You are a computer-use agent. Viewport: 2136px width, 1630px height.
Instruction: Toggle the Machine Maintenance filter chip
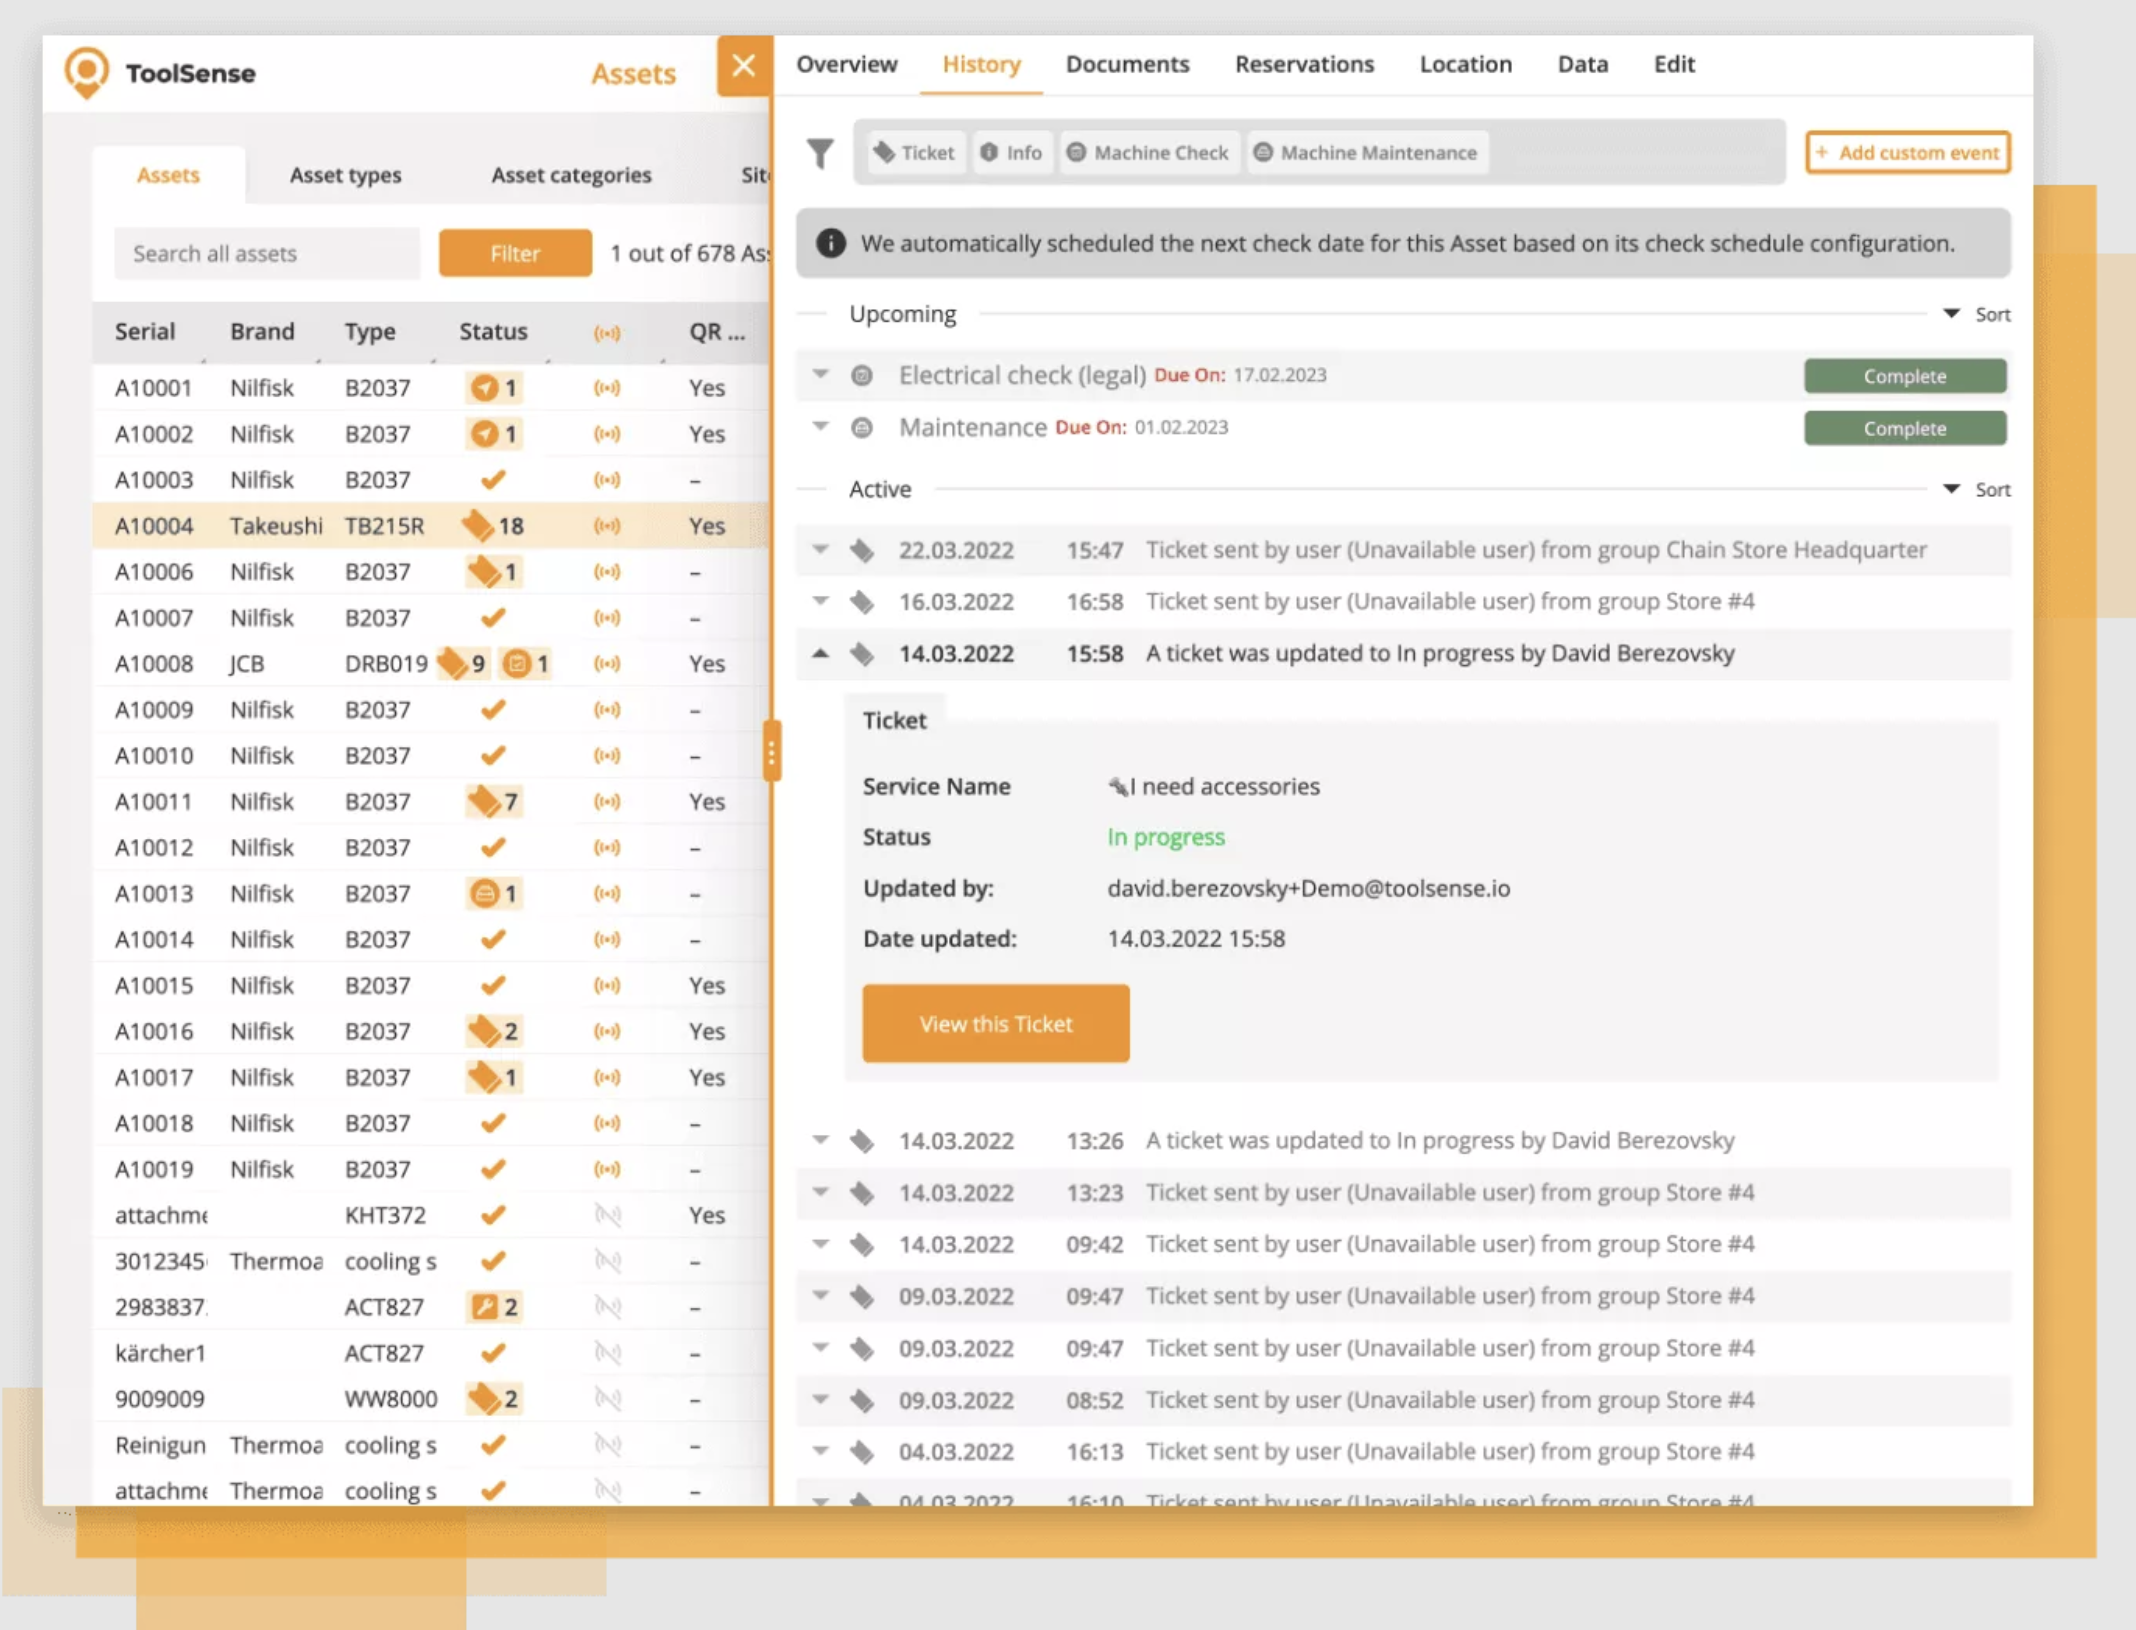click(1366, 152)
